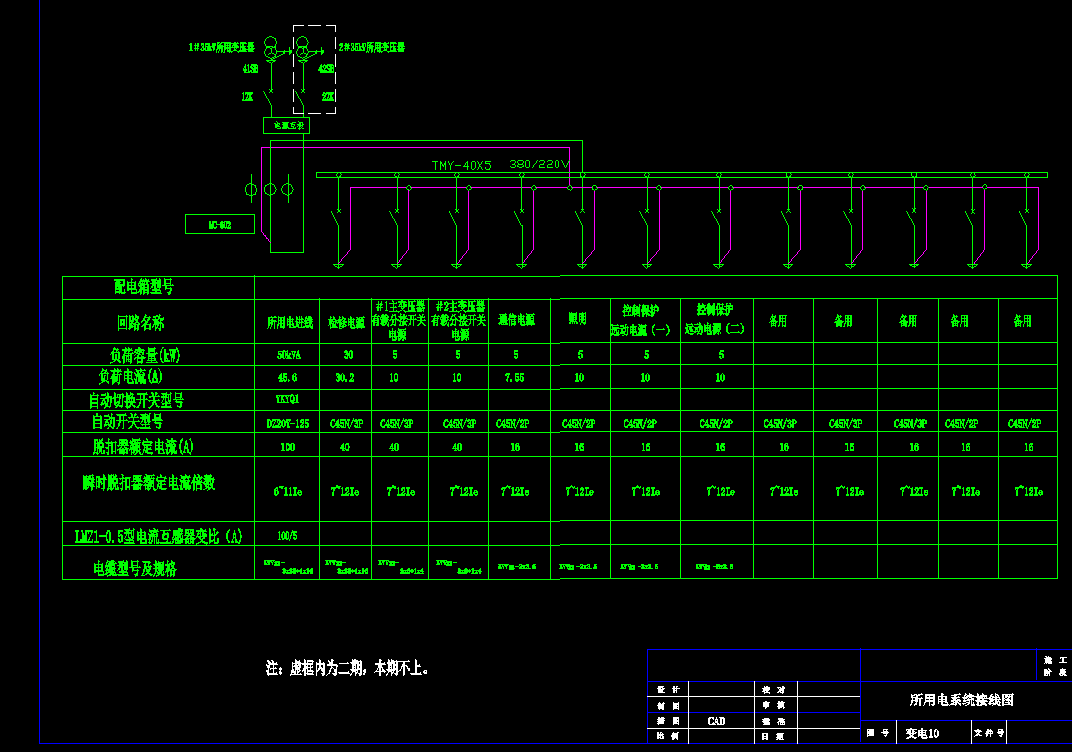The width and height of the screenshot is (1072, 752).
Task: Click the 负荷电流(A) row label
Action: (x=131, y=377)
